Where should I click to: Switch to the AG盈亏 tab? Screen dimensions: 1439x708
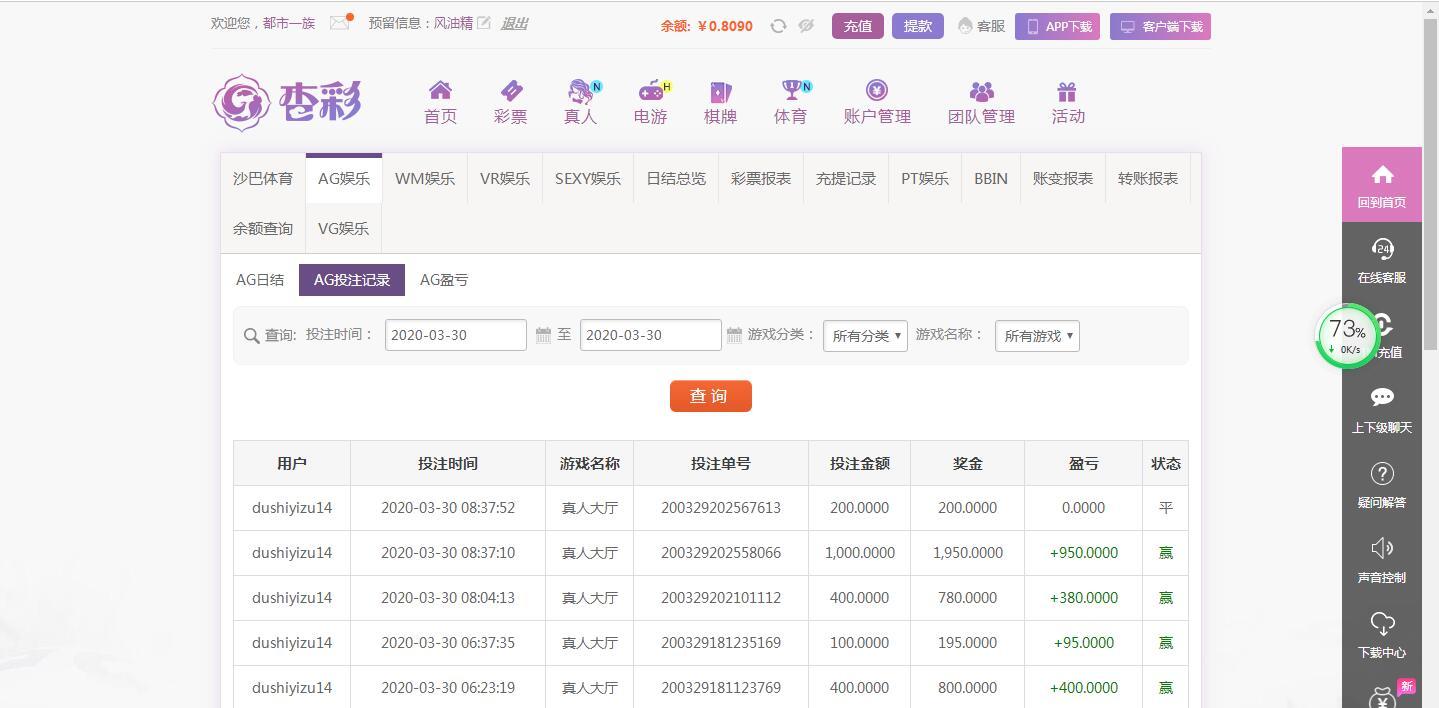pos(443,280)
